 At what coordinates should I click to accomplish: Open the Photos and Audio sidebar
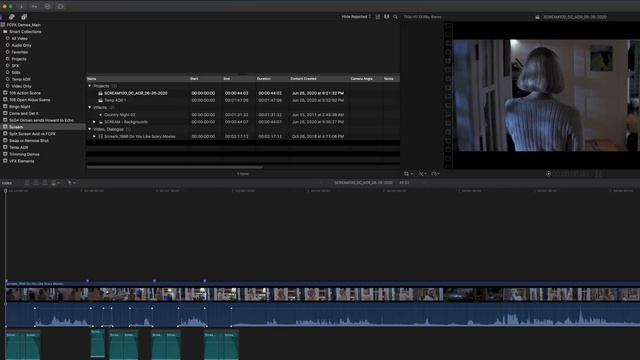click(12, 17)
